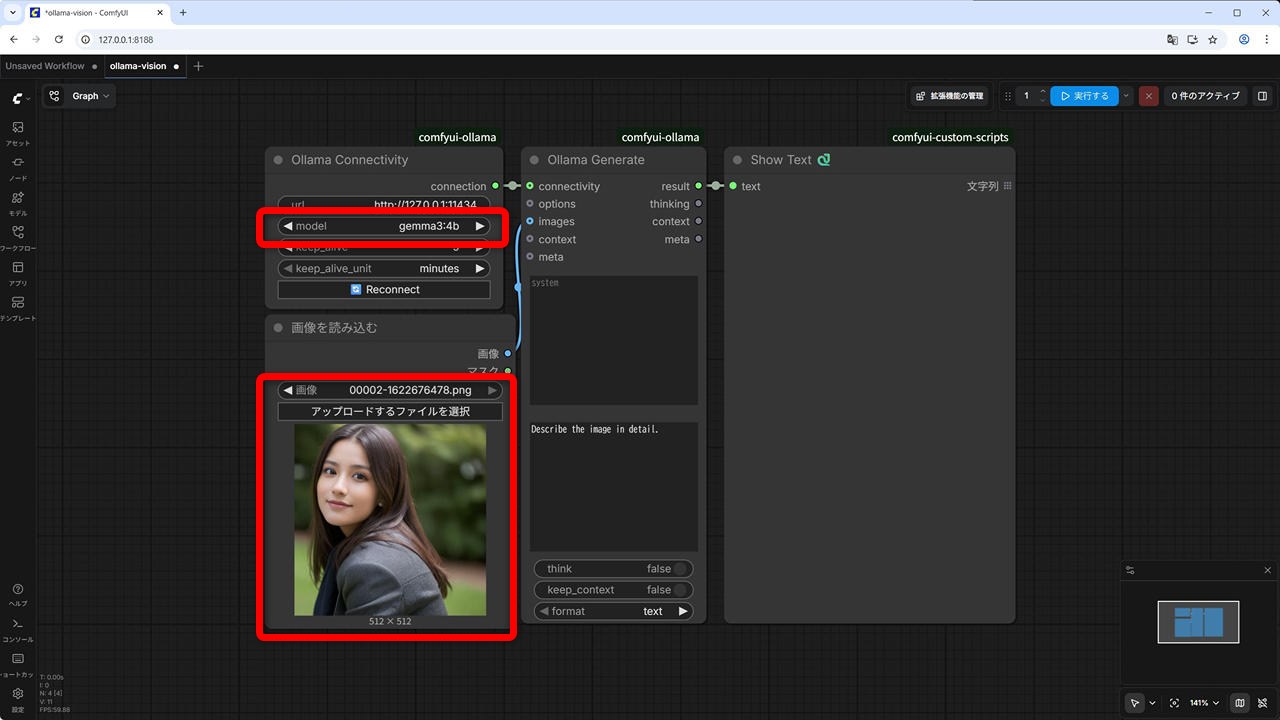Toggle the think switch in Ollama Generate
The height and width of the screenshot is (720, 1280).
click(x=680, y=569)
